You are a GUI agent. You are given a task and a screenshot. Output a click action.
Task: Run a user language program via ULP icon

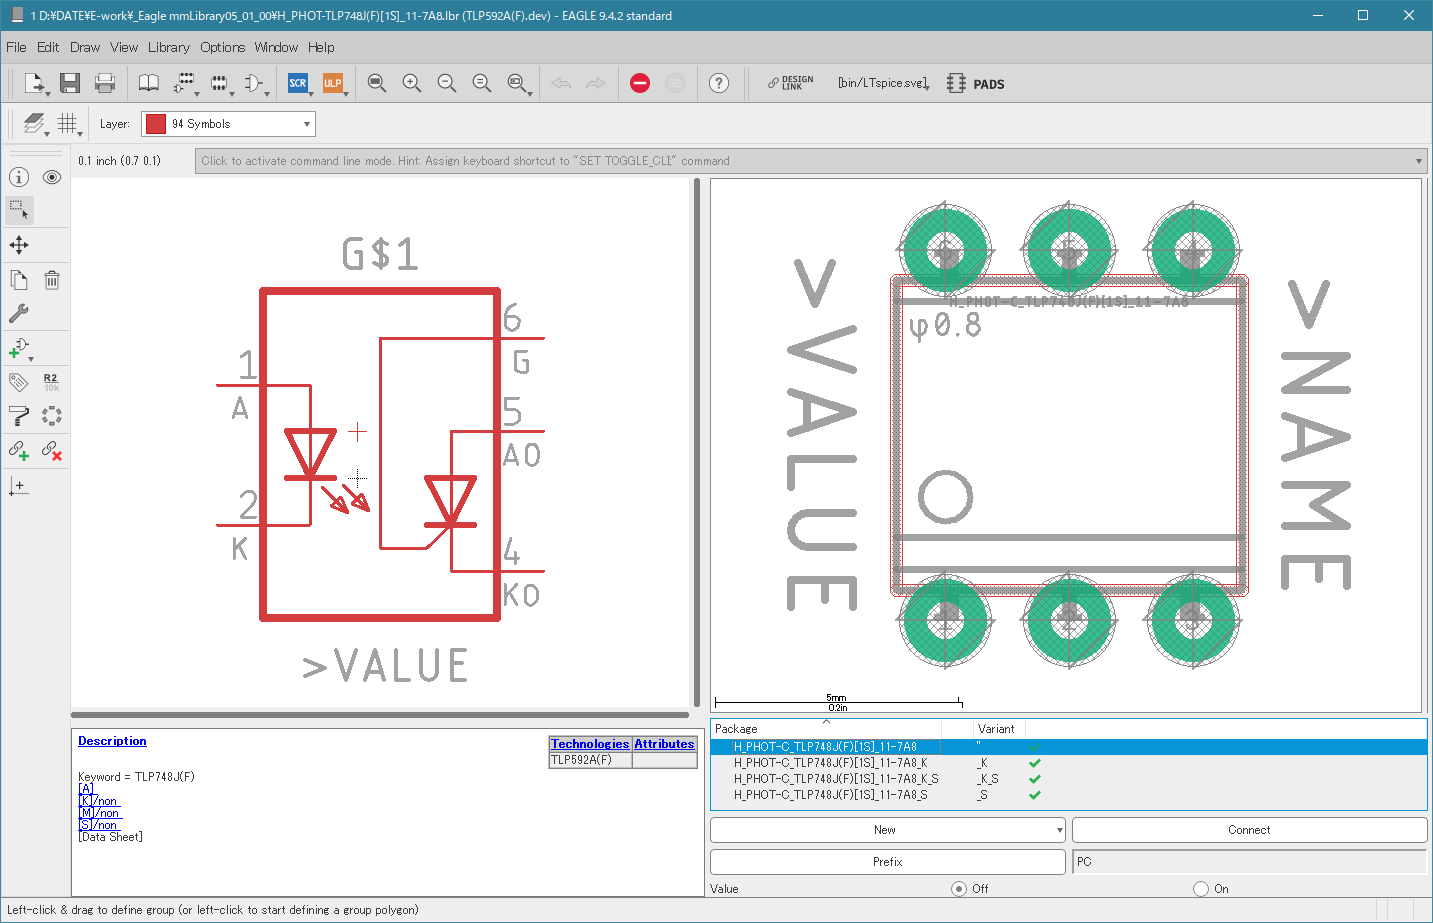[333, 83]
